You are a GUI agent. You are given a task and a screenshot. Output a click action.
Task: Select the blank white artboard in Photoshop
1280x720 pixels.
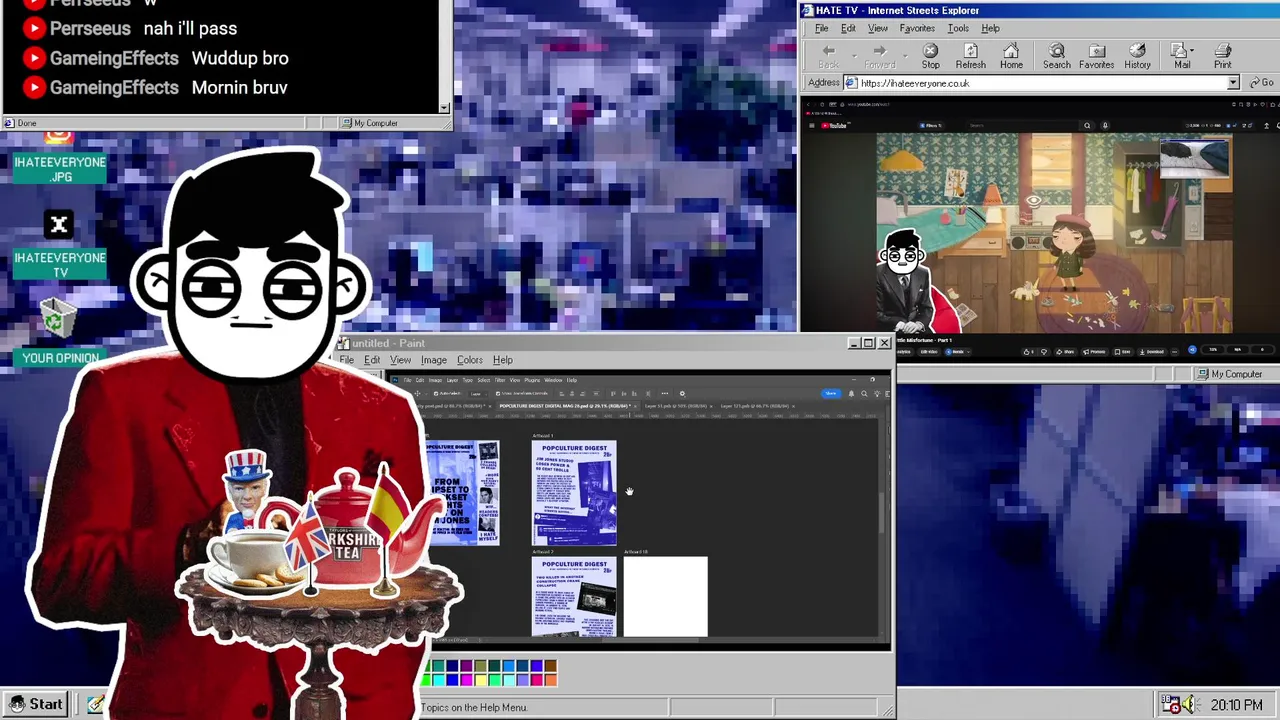coord(665,596)
